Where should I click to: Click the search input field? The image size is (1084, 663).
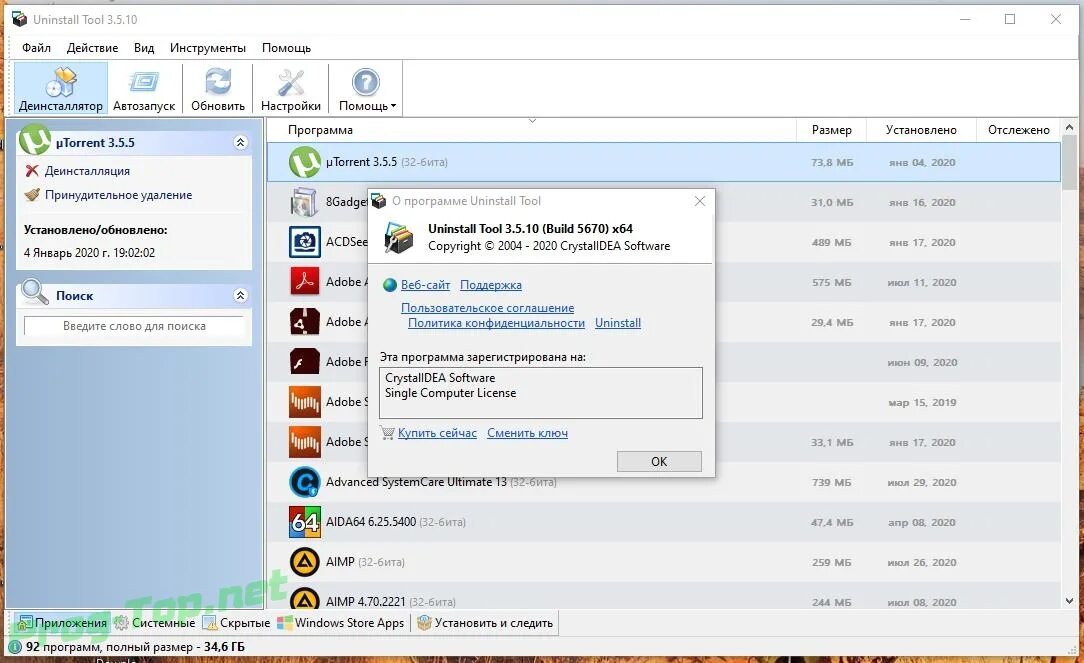pos(134,326)
